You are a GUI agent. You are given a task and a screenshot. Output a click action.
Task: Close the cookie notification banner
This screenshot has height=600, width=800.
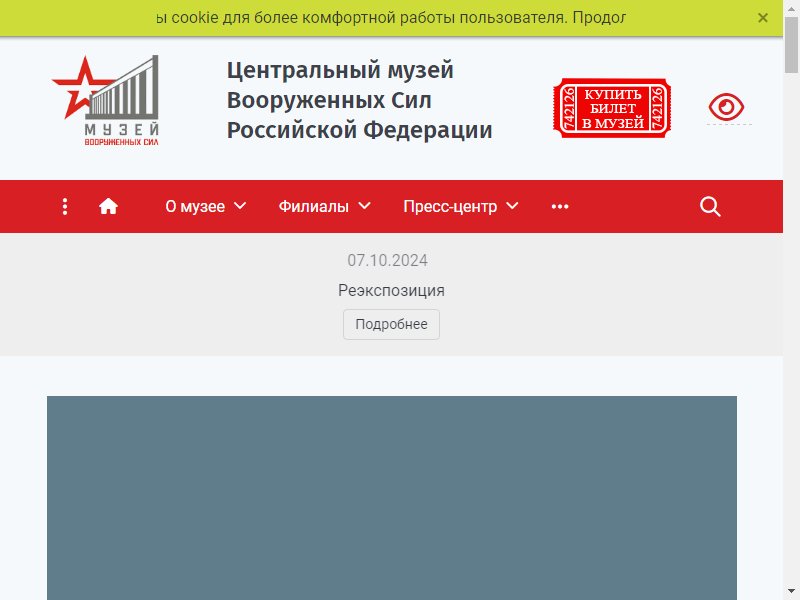point(763,18)
